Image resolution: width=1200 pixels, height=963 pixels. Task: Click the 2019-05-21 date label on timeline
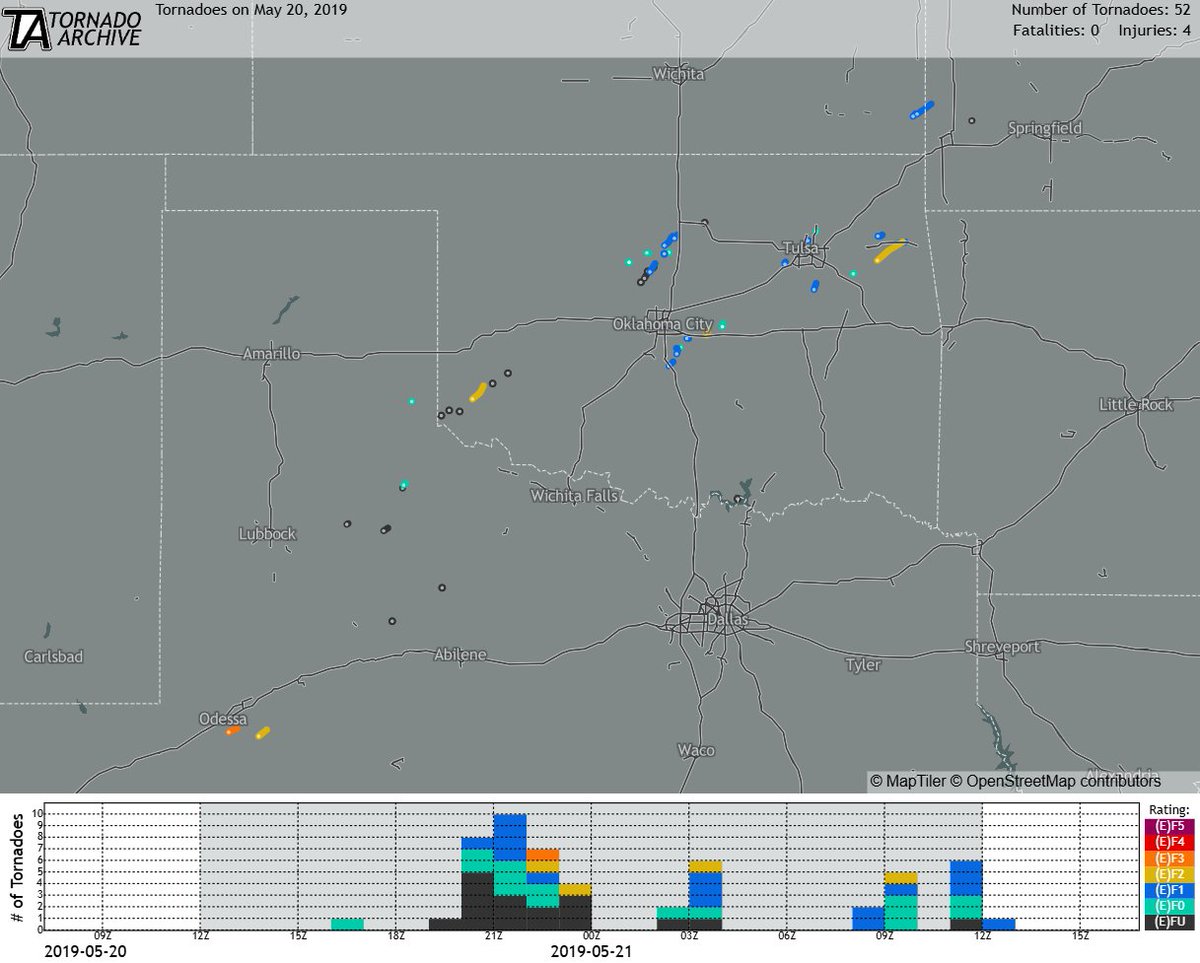[592, 952]
